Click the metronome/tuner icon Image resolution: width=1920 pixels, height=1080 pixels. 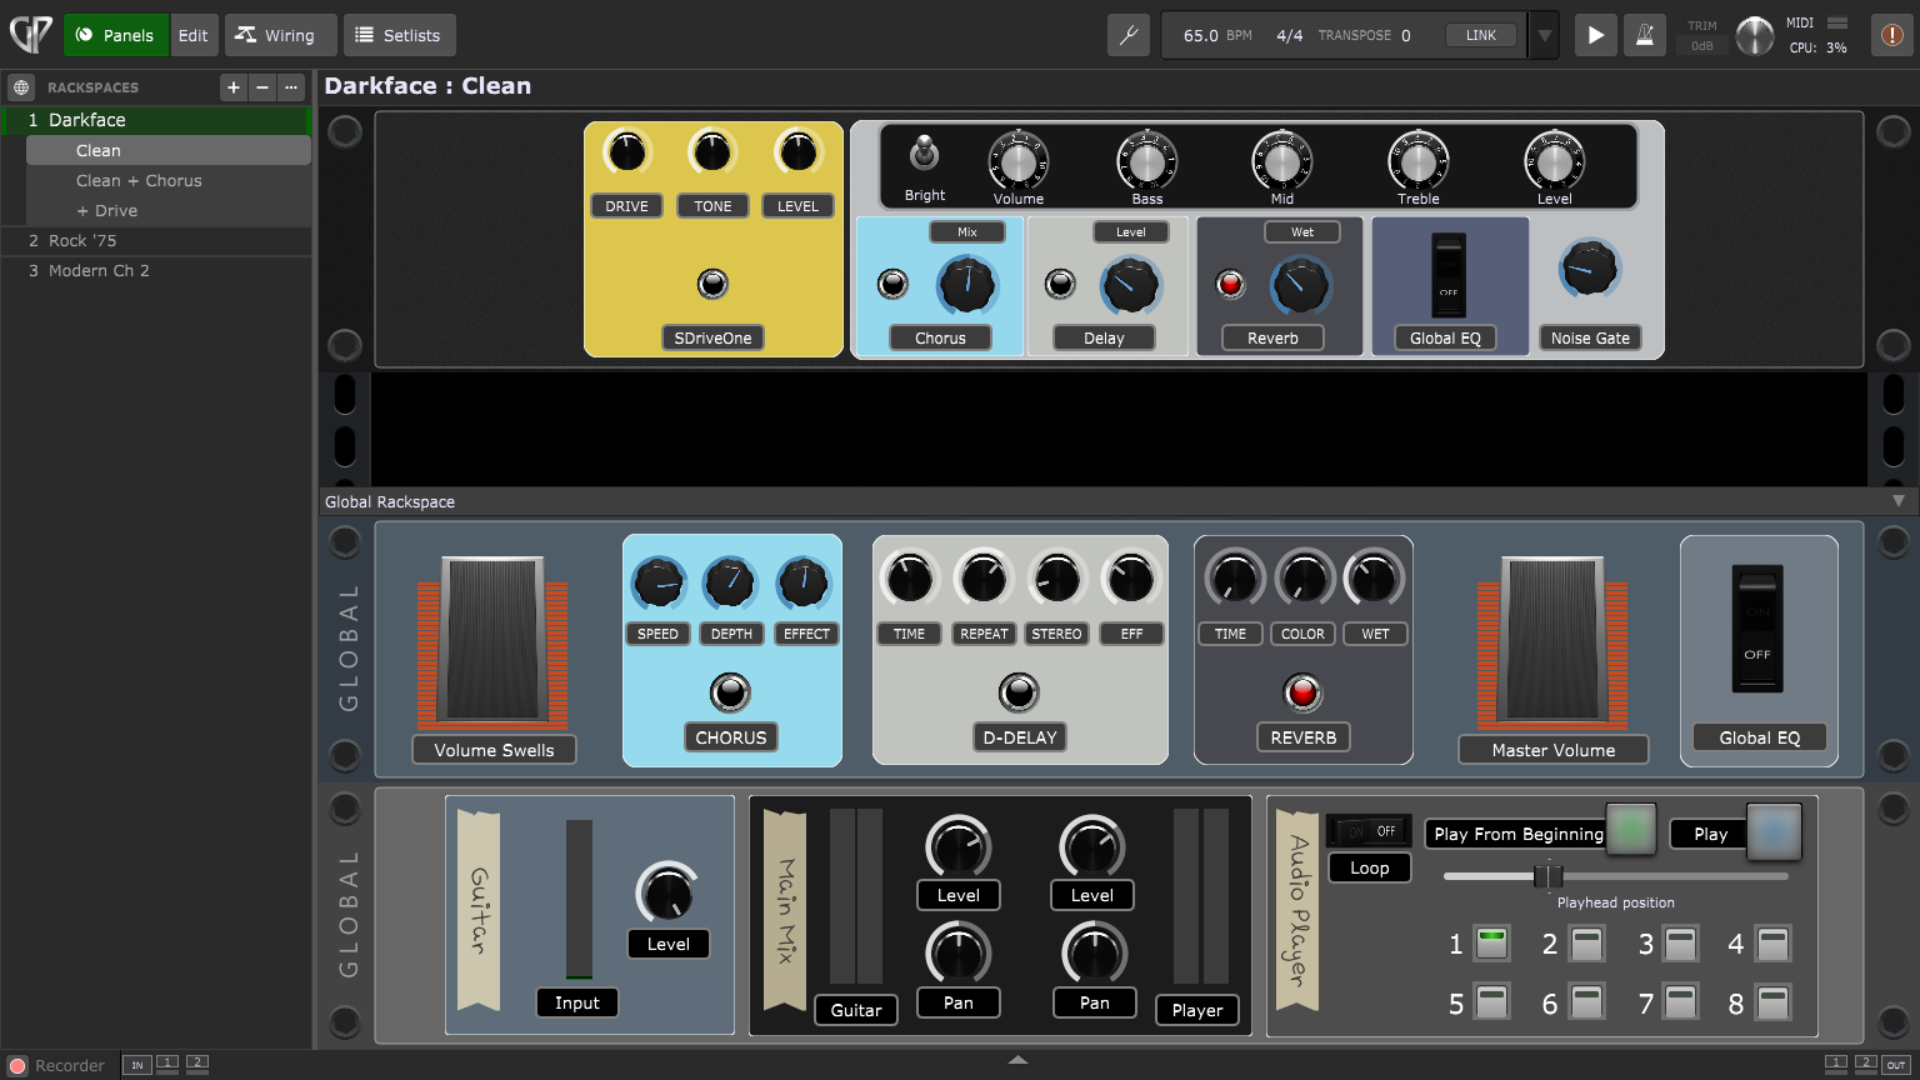point(1644,34)
